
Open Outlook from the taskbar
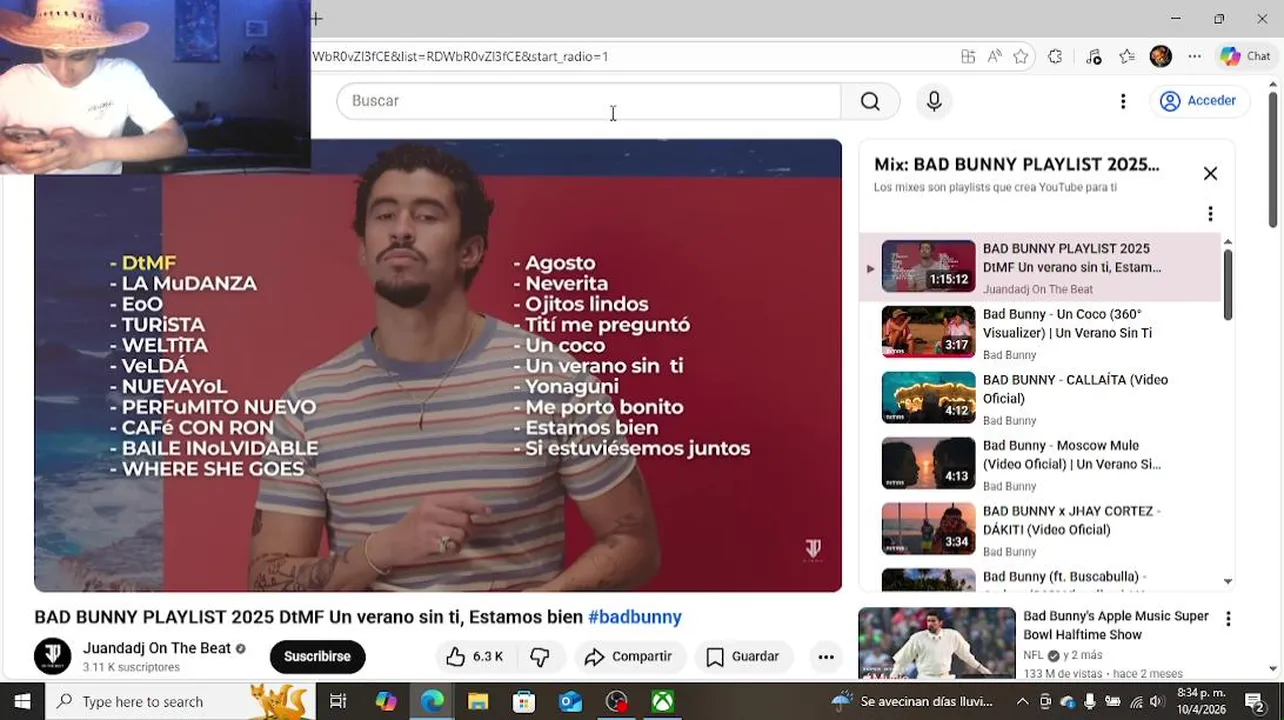click(x=570, y=701)
